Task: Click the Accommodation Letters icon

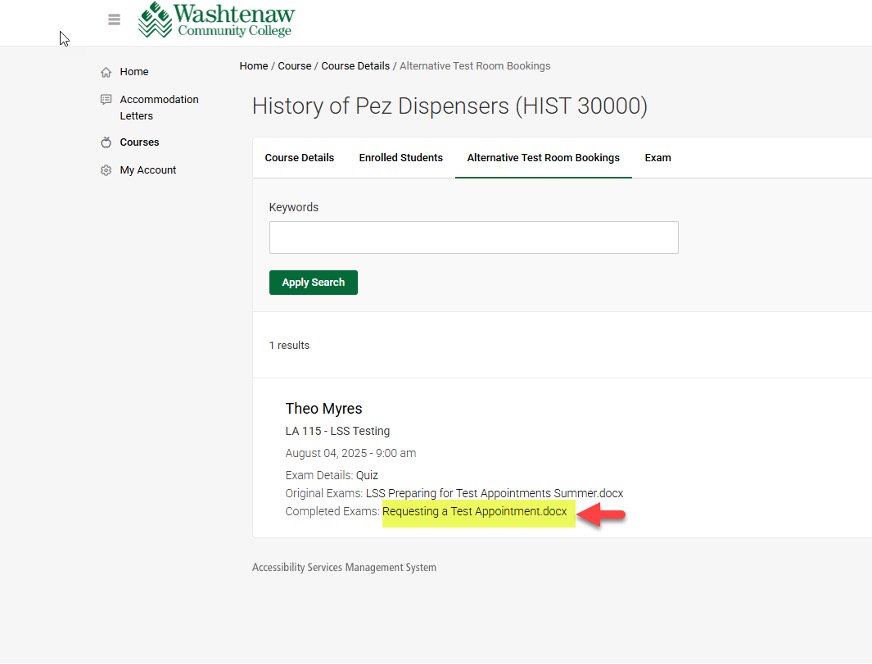Action: (x=106, y=100)
